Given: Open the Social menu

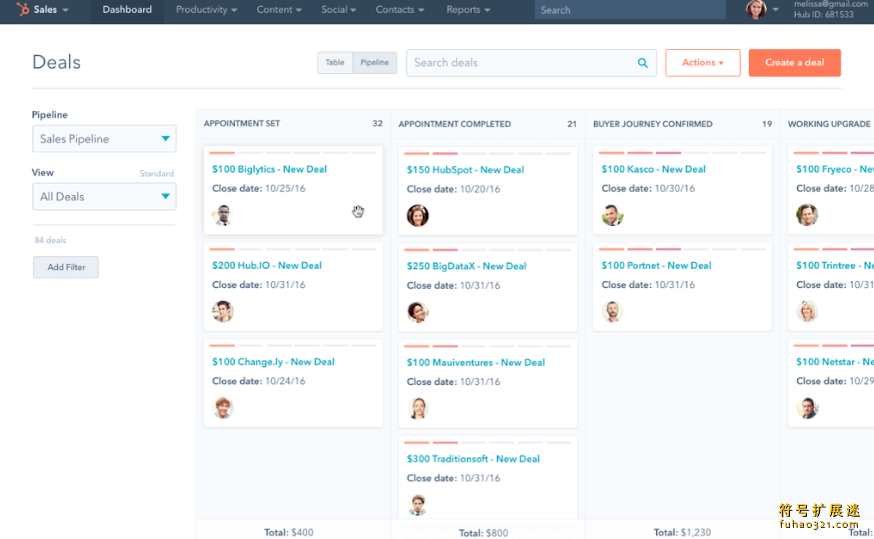Looking at the screenshot, I should tap(338, 9).
